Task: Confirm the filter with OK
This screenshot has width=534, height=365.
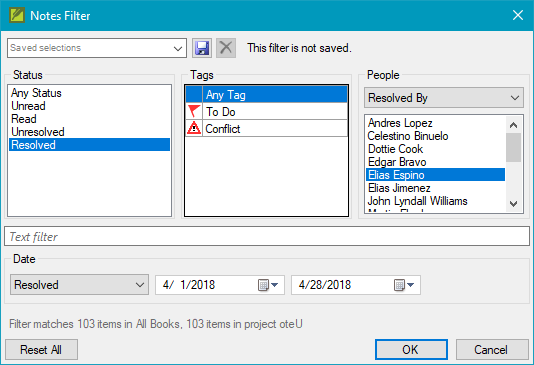Action: pyautogui.click(x=411, y=350)
